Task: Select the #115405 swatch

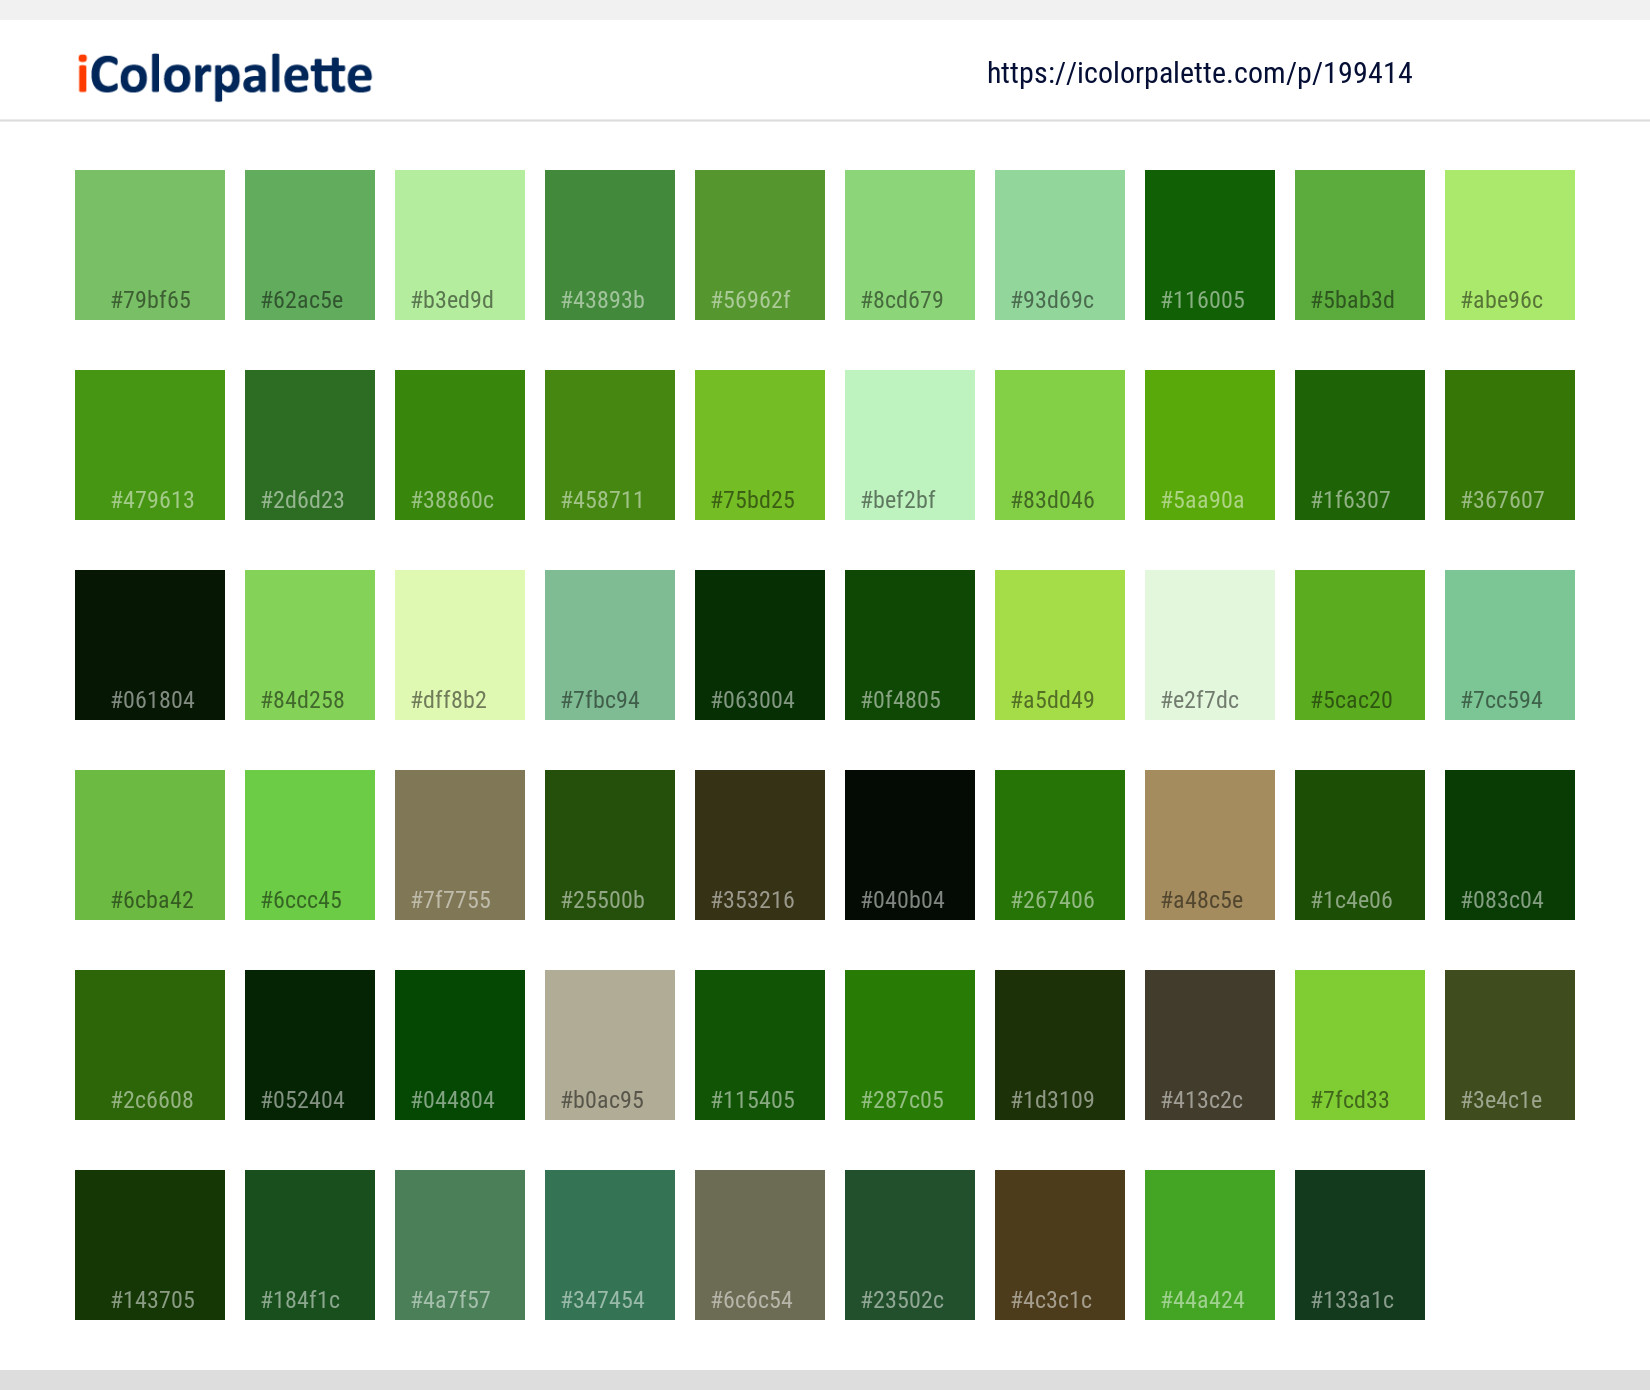Action: [x=760, y=1045]
